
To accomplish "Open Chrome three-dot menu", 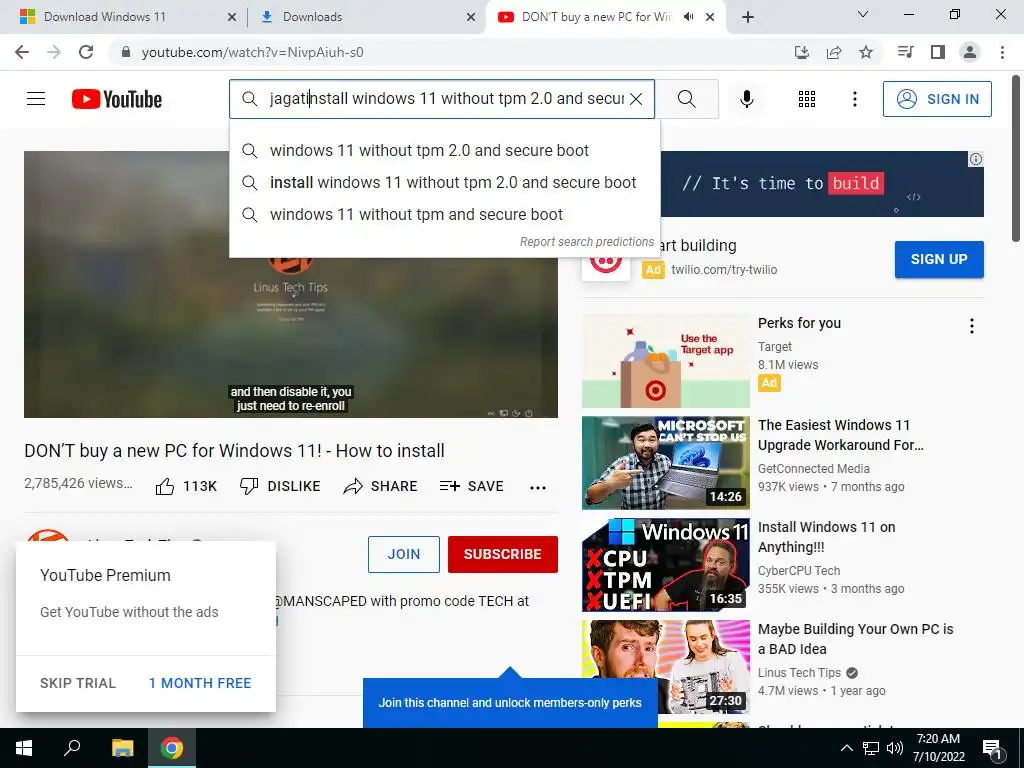I will point(1002,52).
